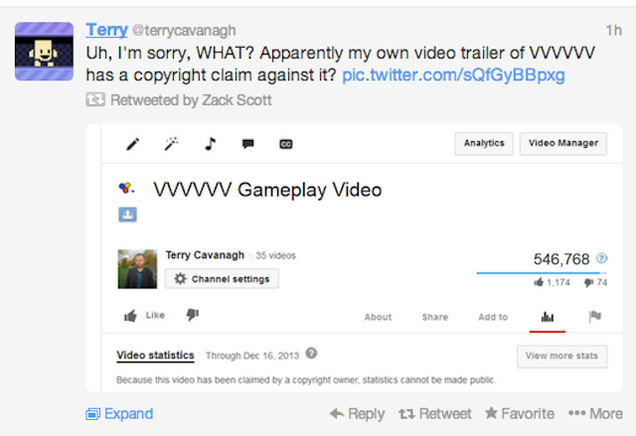This screenshot has width=636, height=436.
Task: Click the CC captions icon
Action: [286, 144]
